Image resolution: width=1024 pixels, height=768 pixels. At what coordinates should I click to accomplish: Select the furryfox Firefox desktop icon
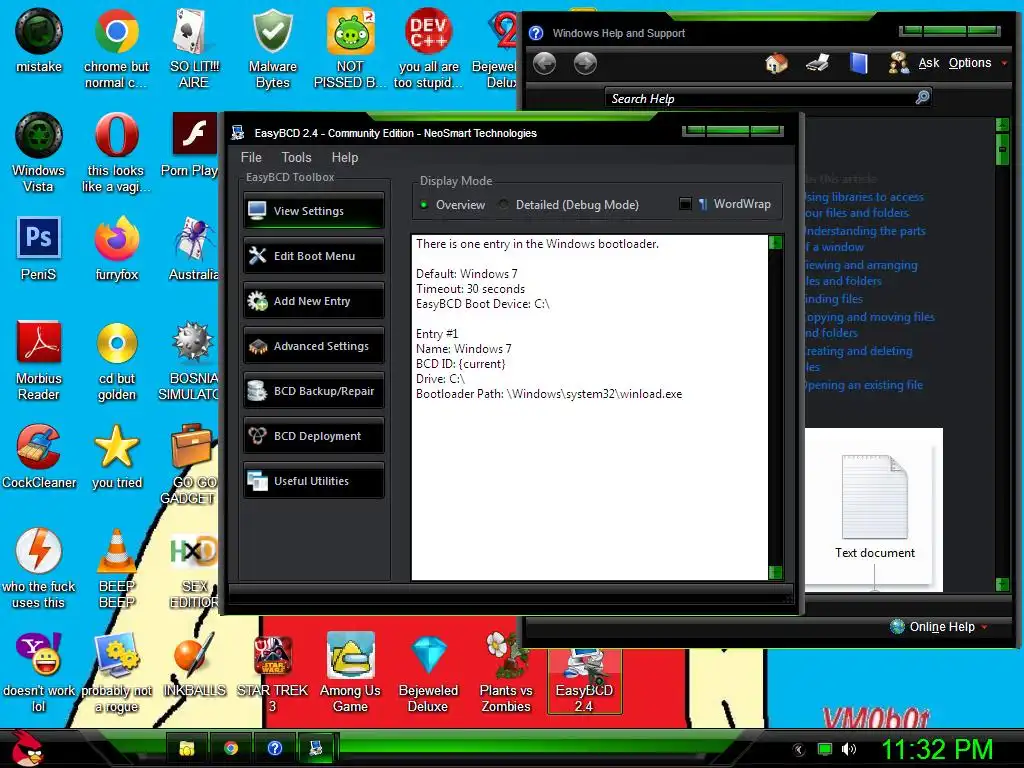coord(116,249)
